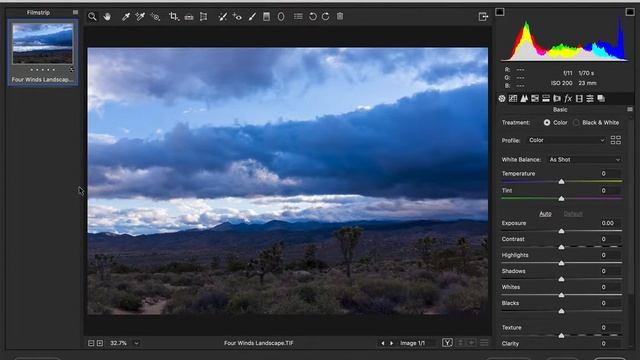This screenshot has height=360, width=640.
Task: Select the Transform tool
Action: [203, 17]
